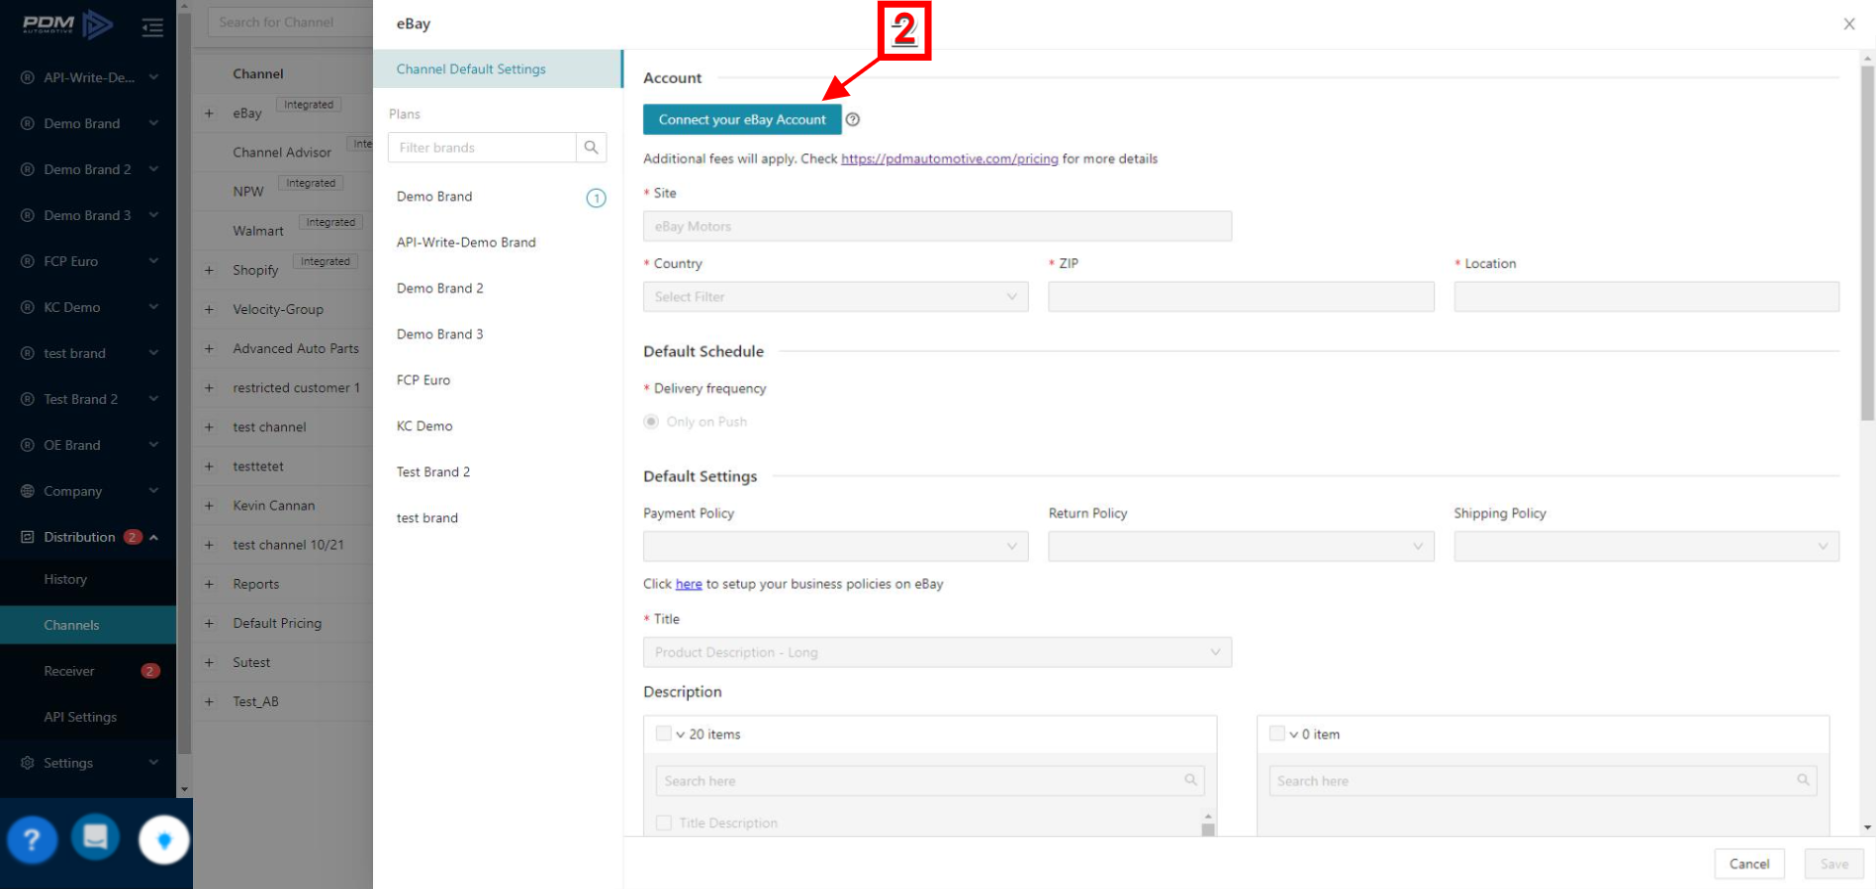Screen dimensions: 1876x889
Task: Click the Location input field
Action: (1646, 297)
